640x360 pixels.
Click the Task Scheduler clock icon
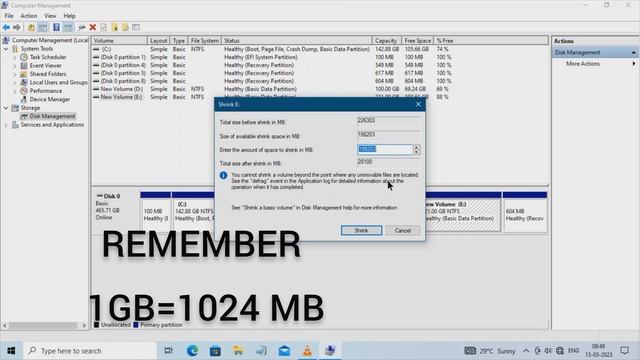24,57
